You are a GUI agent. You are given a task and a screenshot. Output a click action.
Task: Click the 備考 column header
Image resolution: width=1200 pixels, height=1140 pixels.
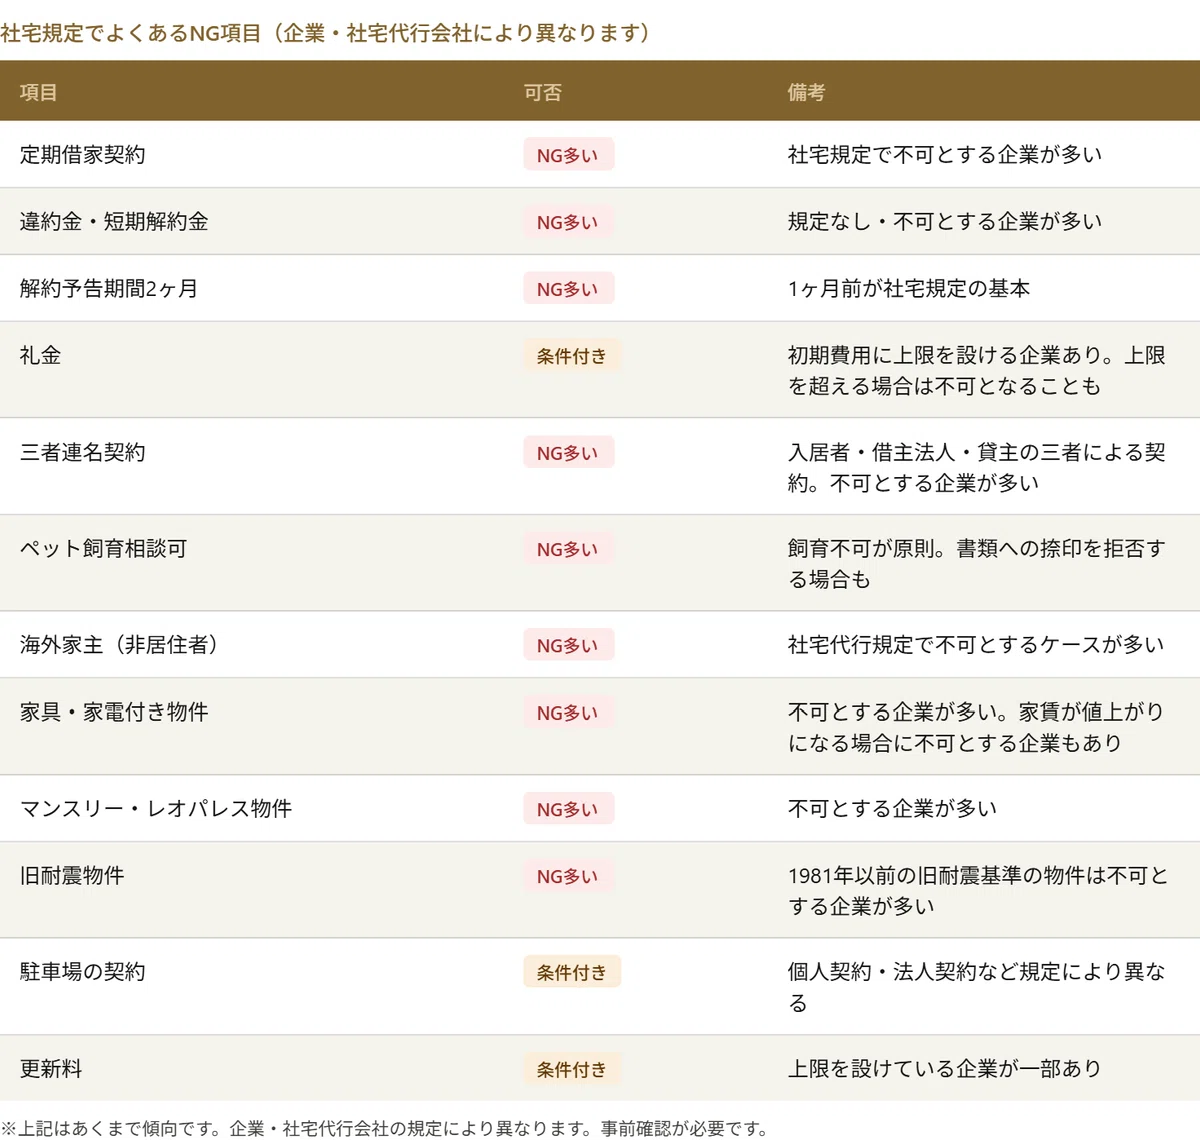806,92
